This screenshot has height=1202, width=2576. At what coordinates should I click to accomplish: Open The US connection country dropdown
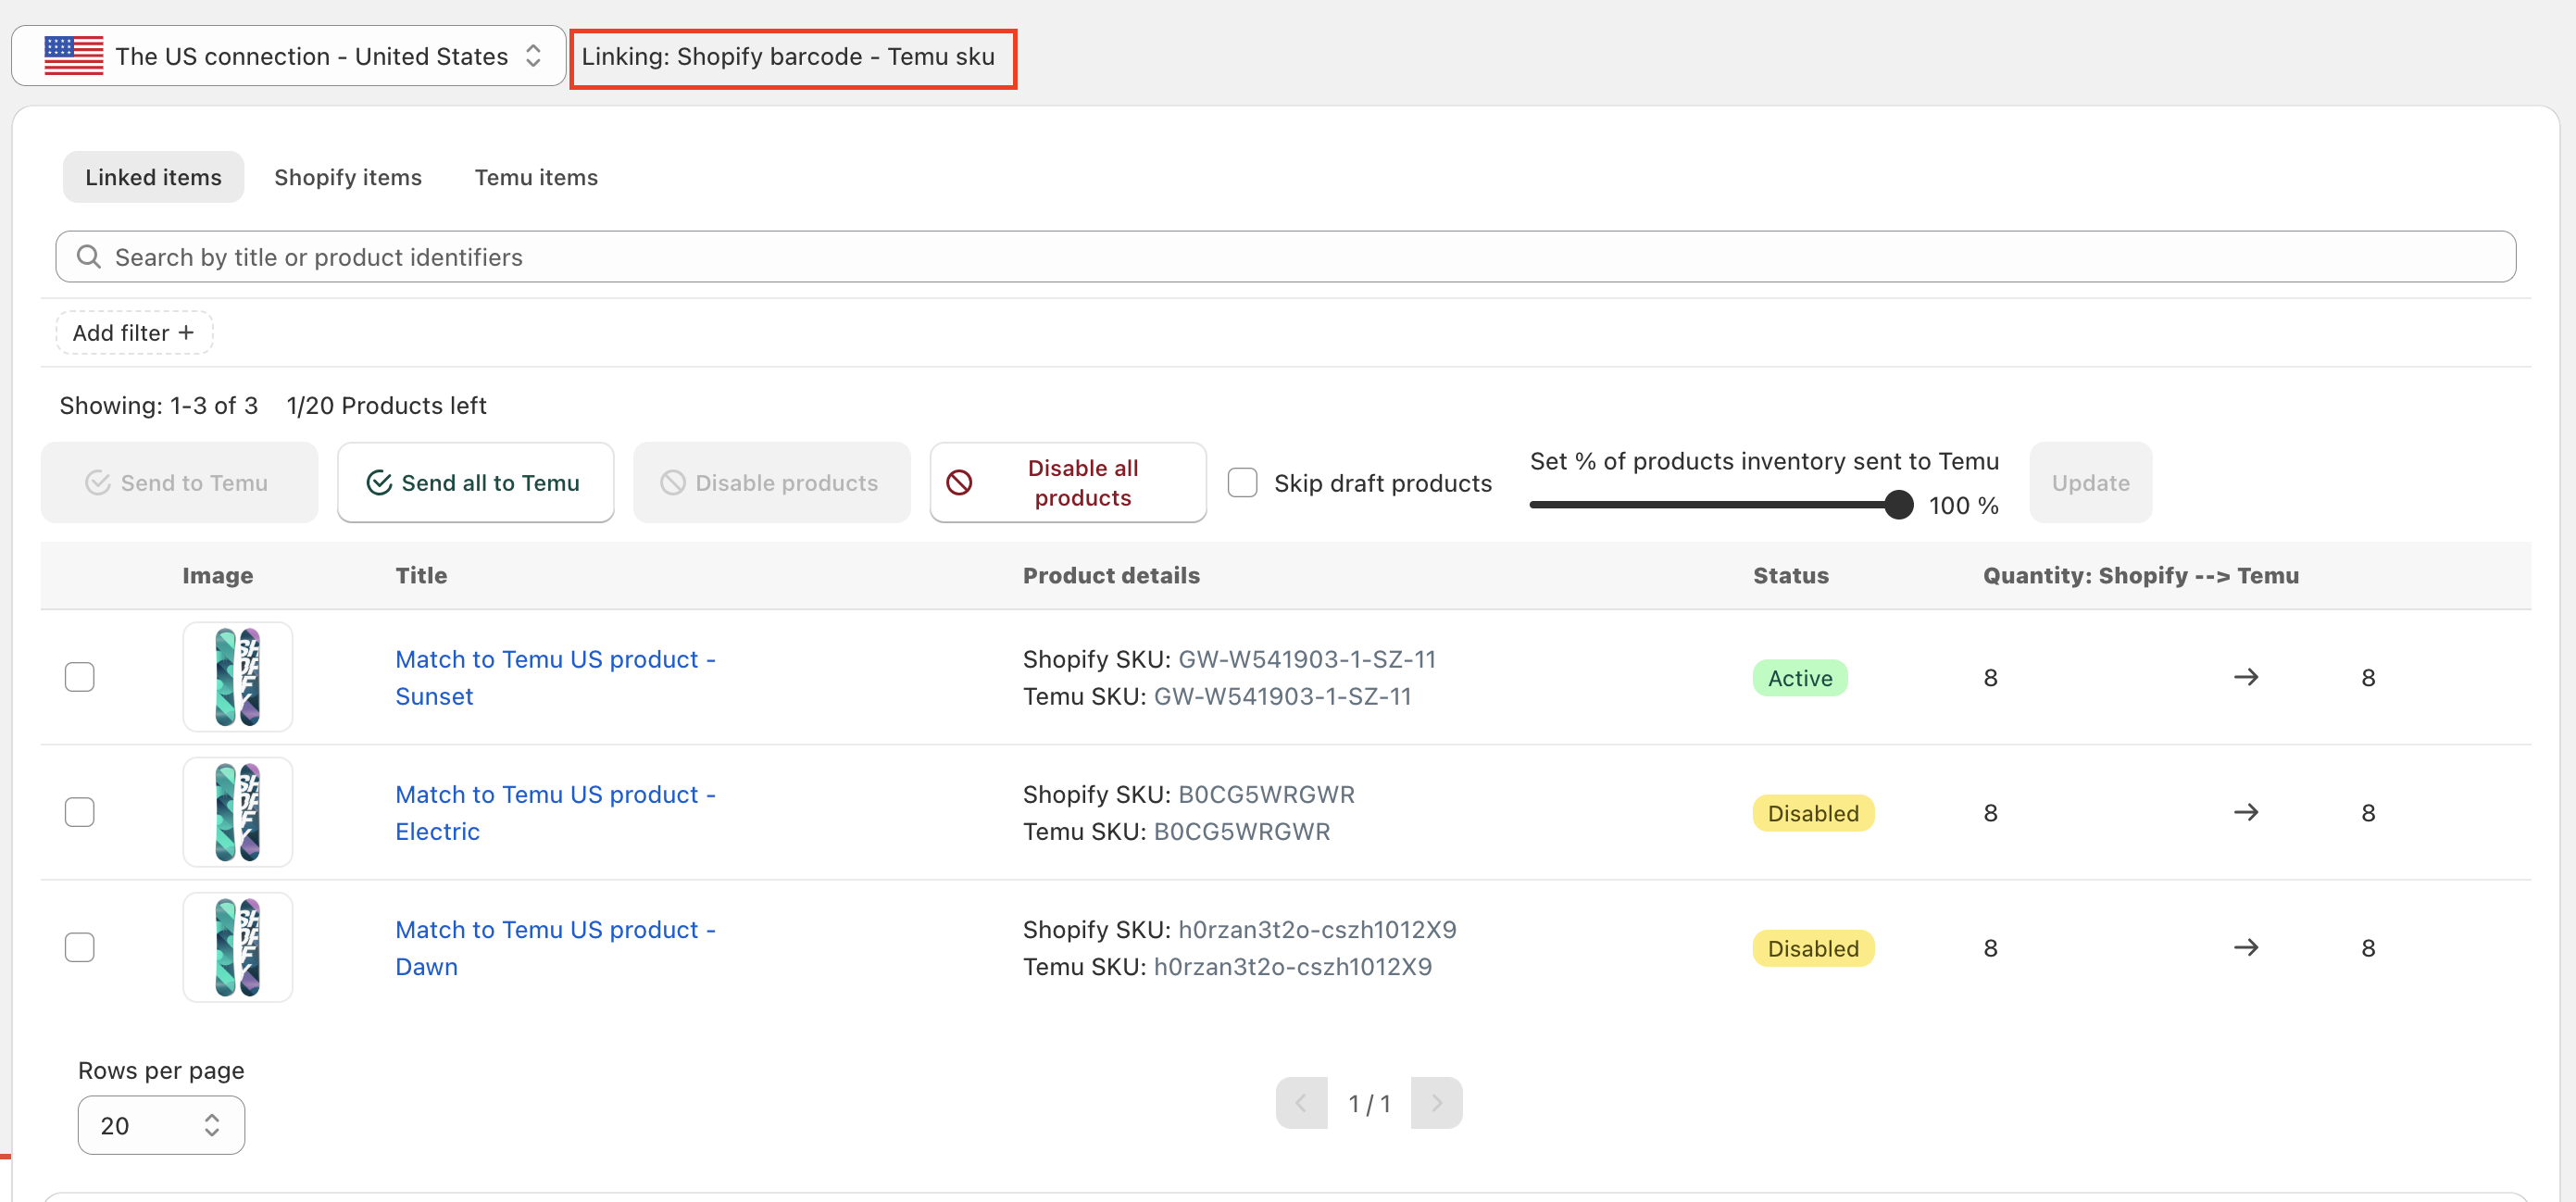[x=288, y=56]
